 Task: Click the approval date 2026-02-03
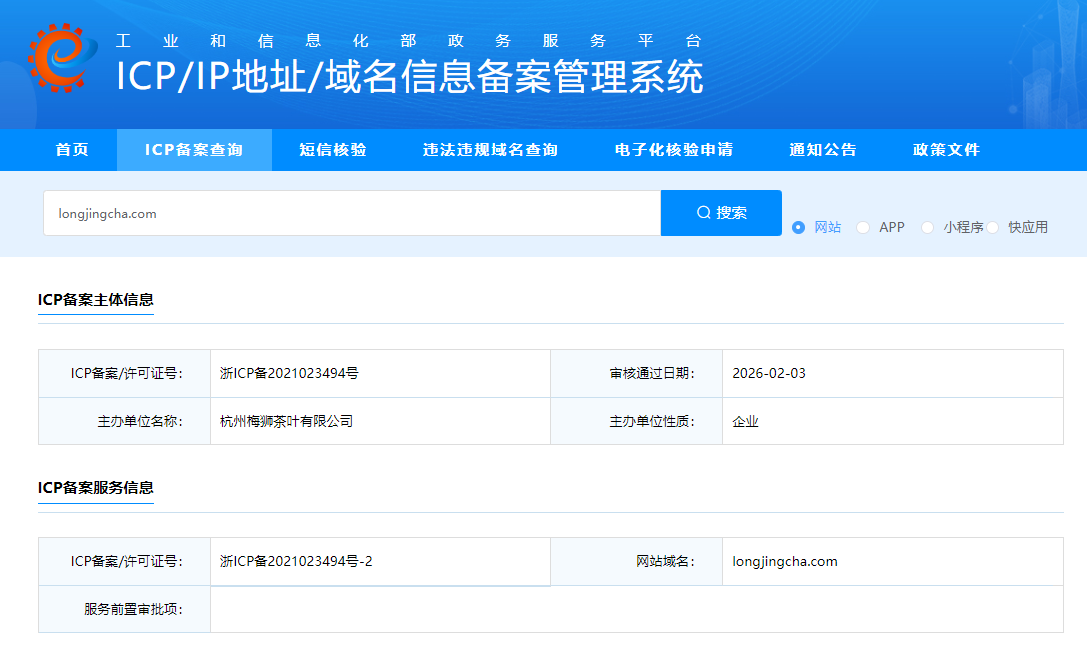768,373
